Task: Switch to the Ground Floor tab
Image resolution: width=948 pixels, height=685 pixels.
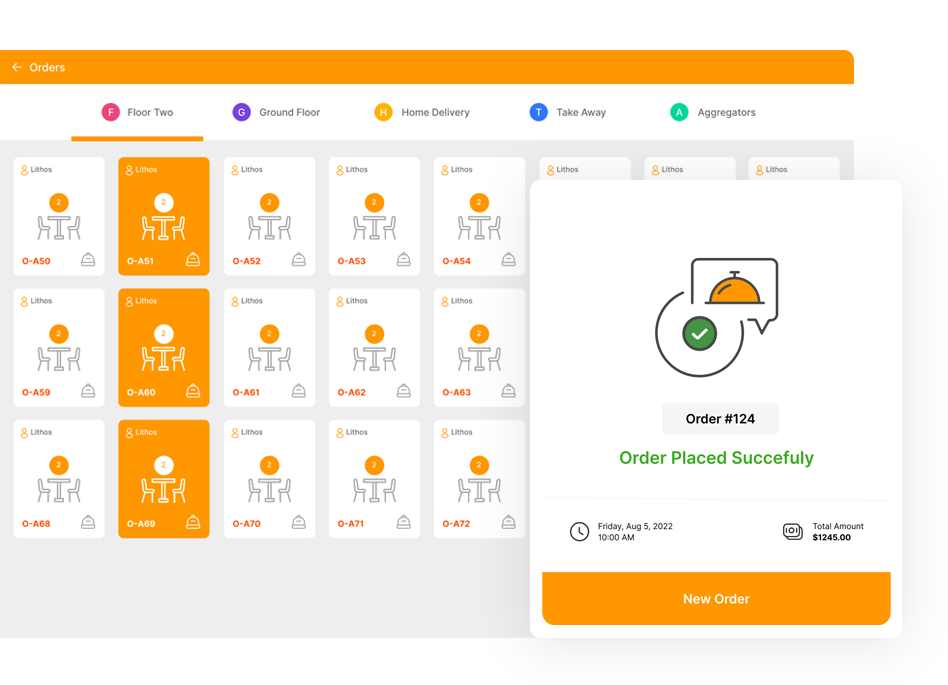Action: click(276, 112)
